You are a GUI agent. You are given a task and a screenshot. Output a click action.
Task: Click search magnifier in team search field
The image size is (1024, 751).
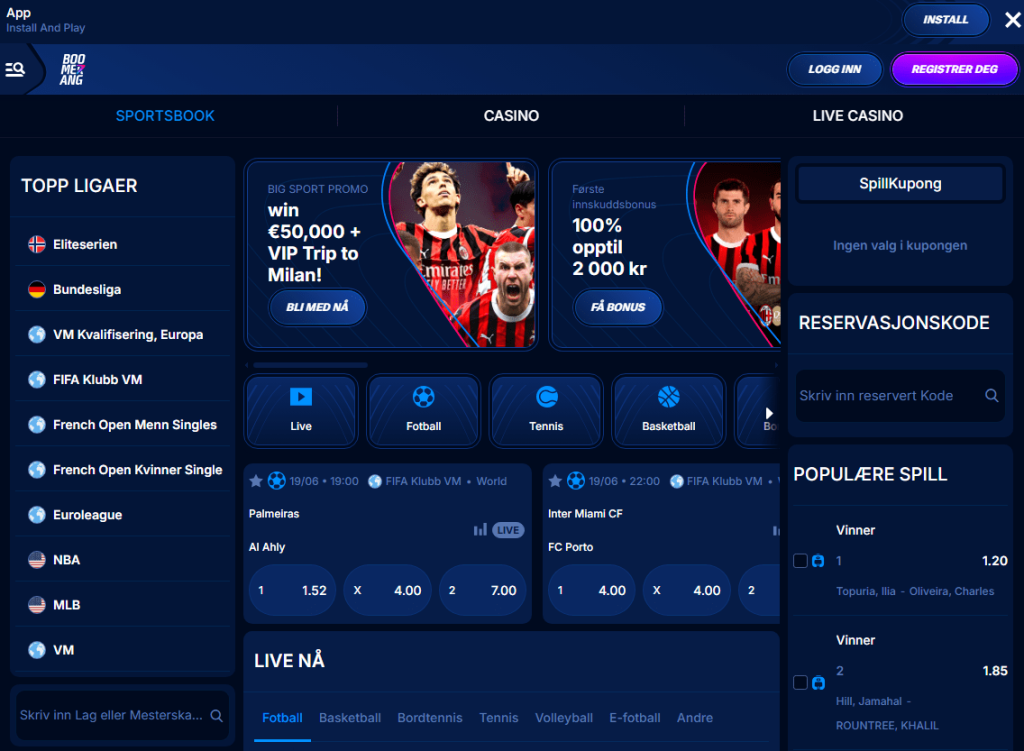tap(216, 716)
